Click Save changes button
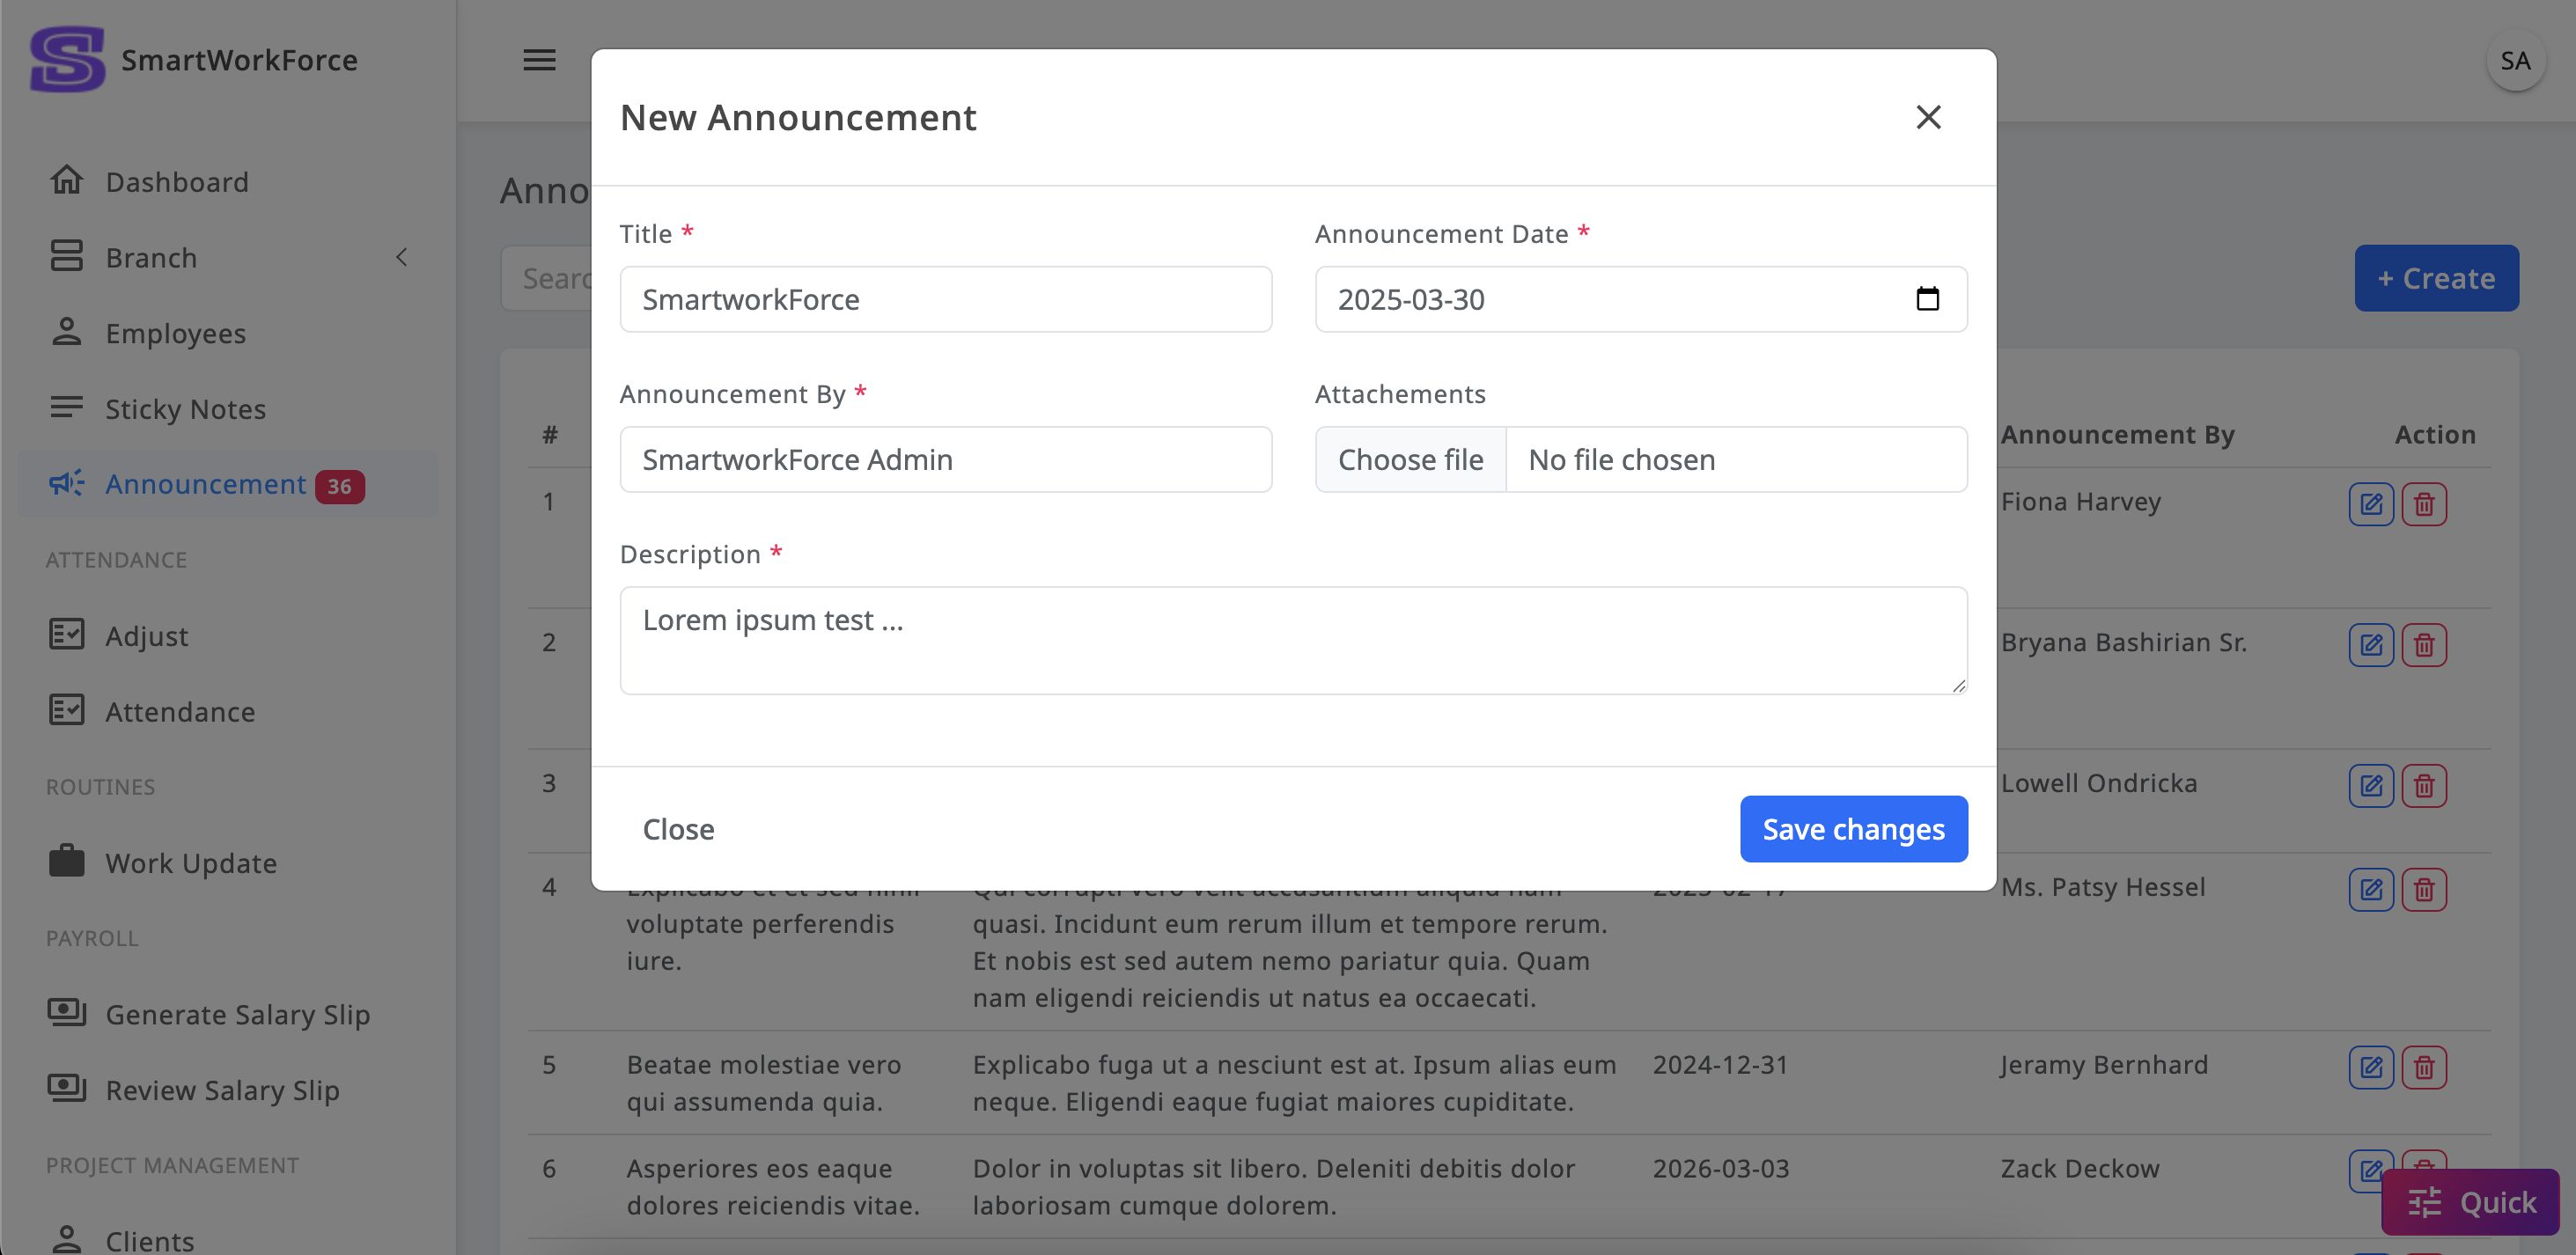The width and height of the screenshot is (2576, 1255). (1853, 829)
